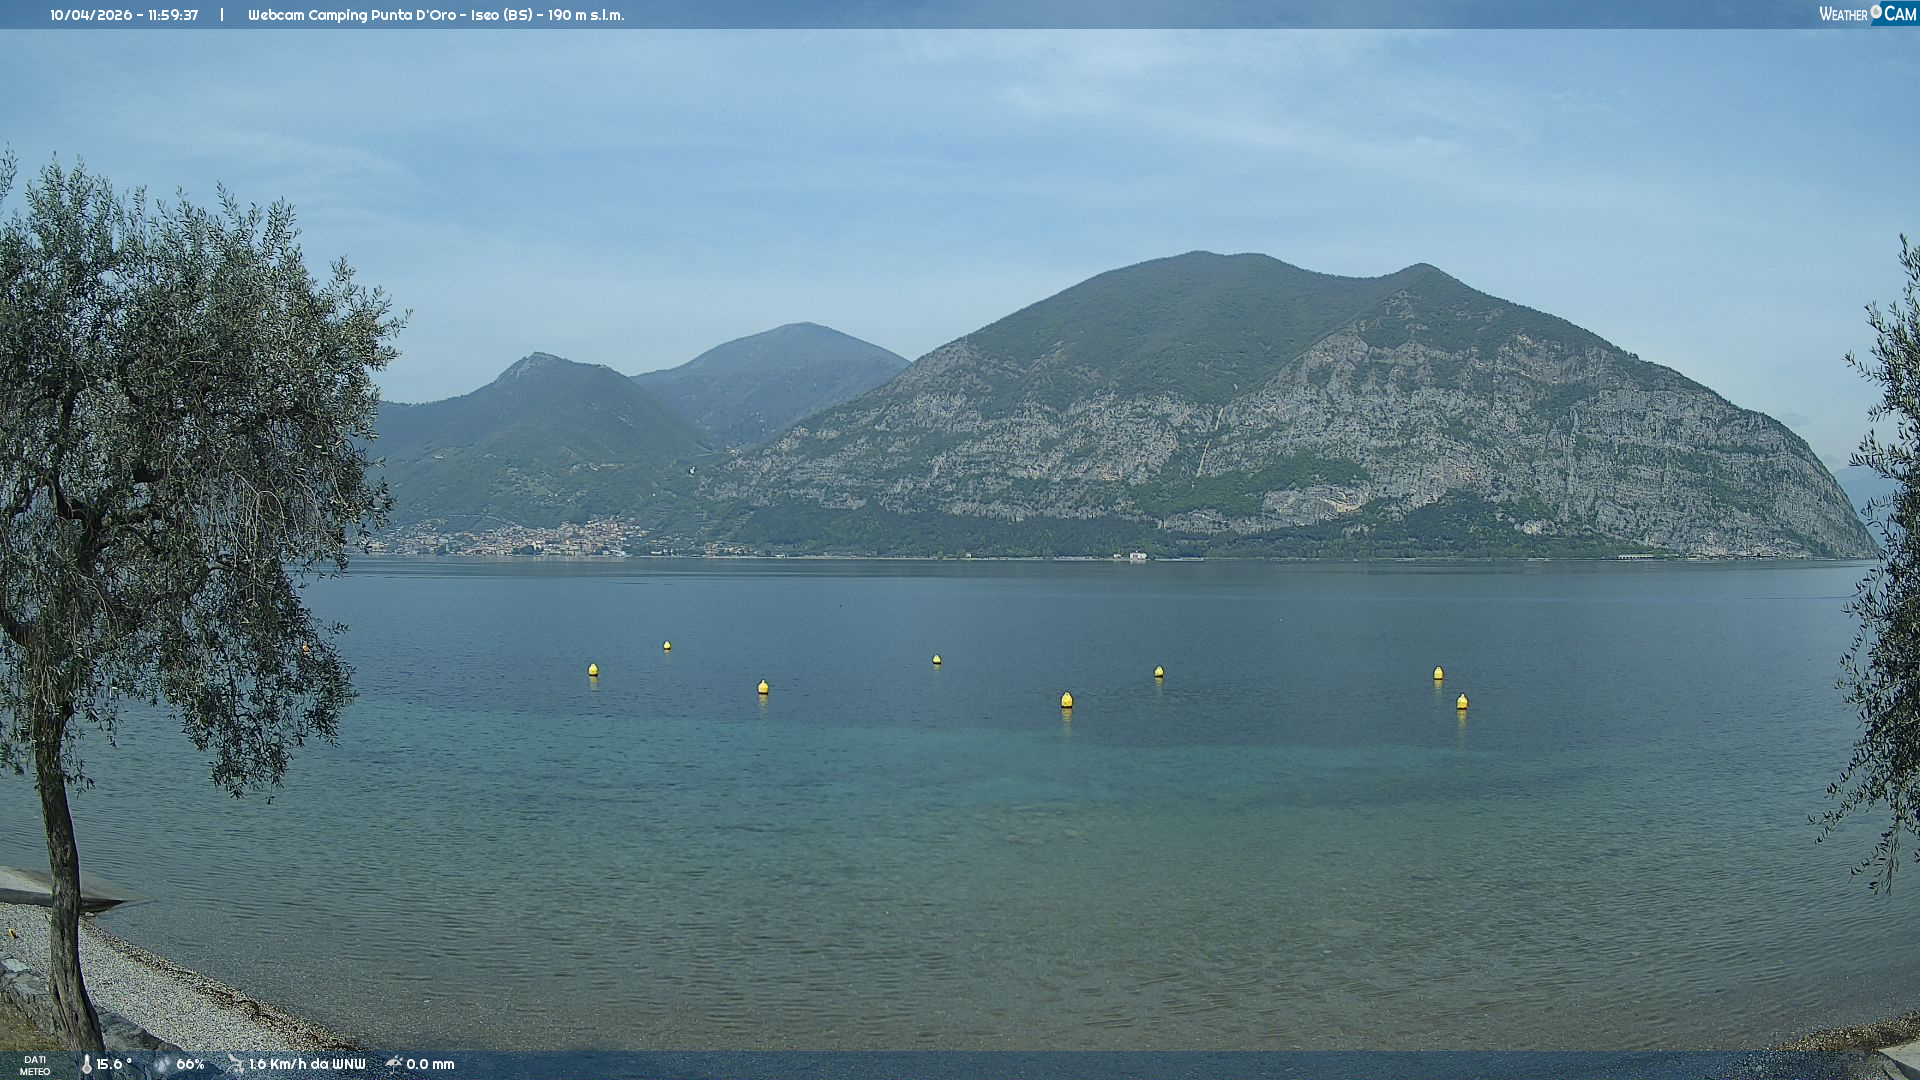Viewport: 1920px width, 1080px height.
Task: Click the humidity water drops icon
Action: point(162,1064)
